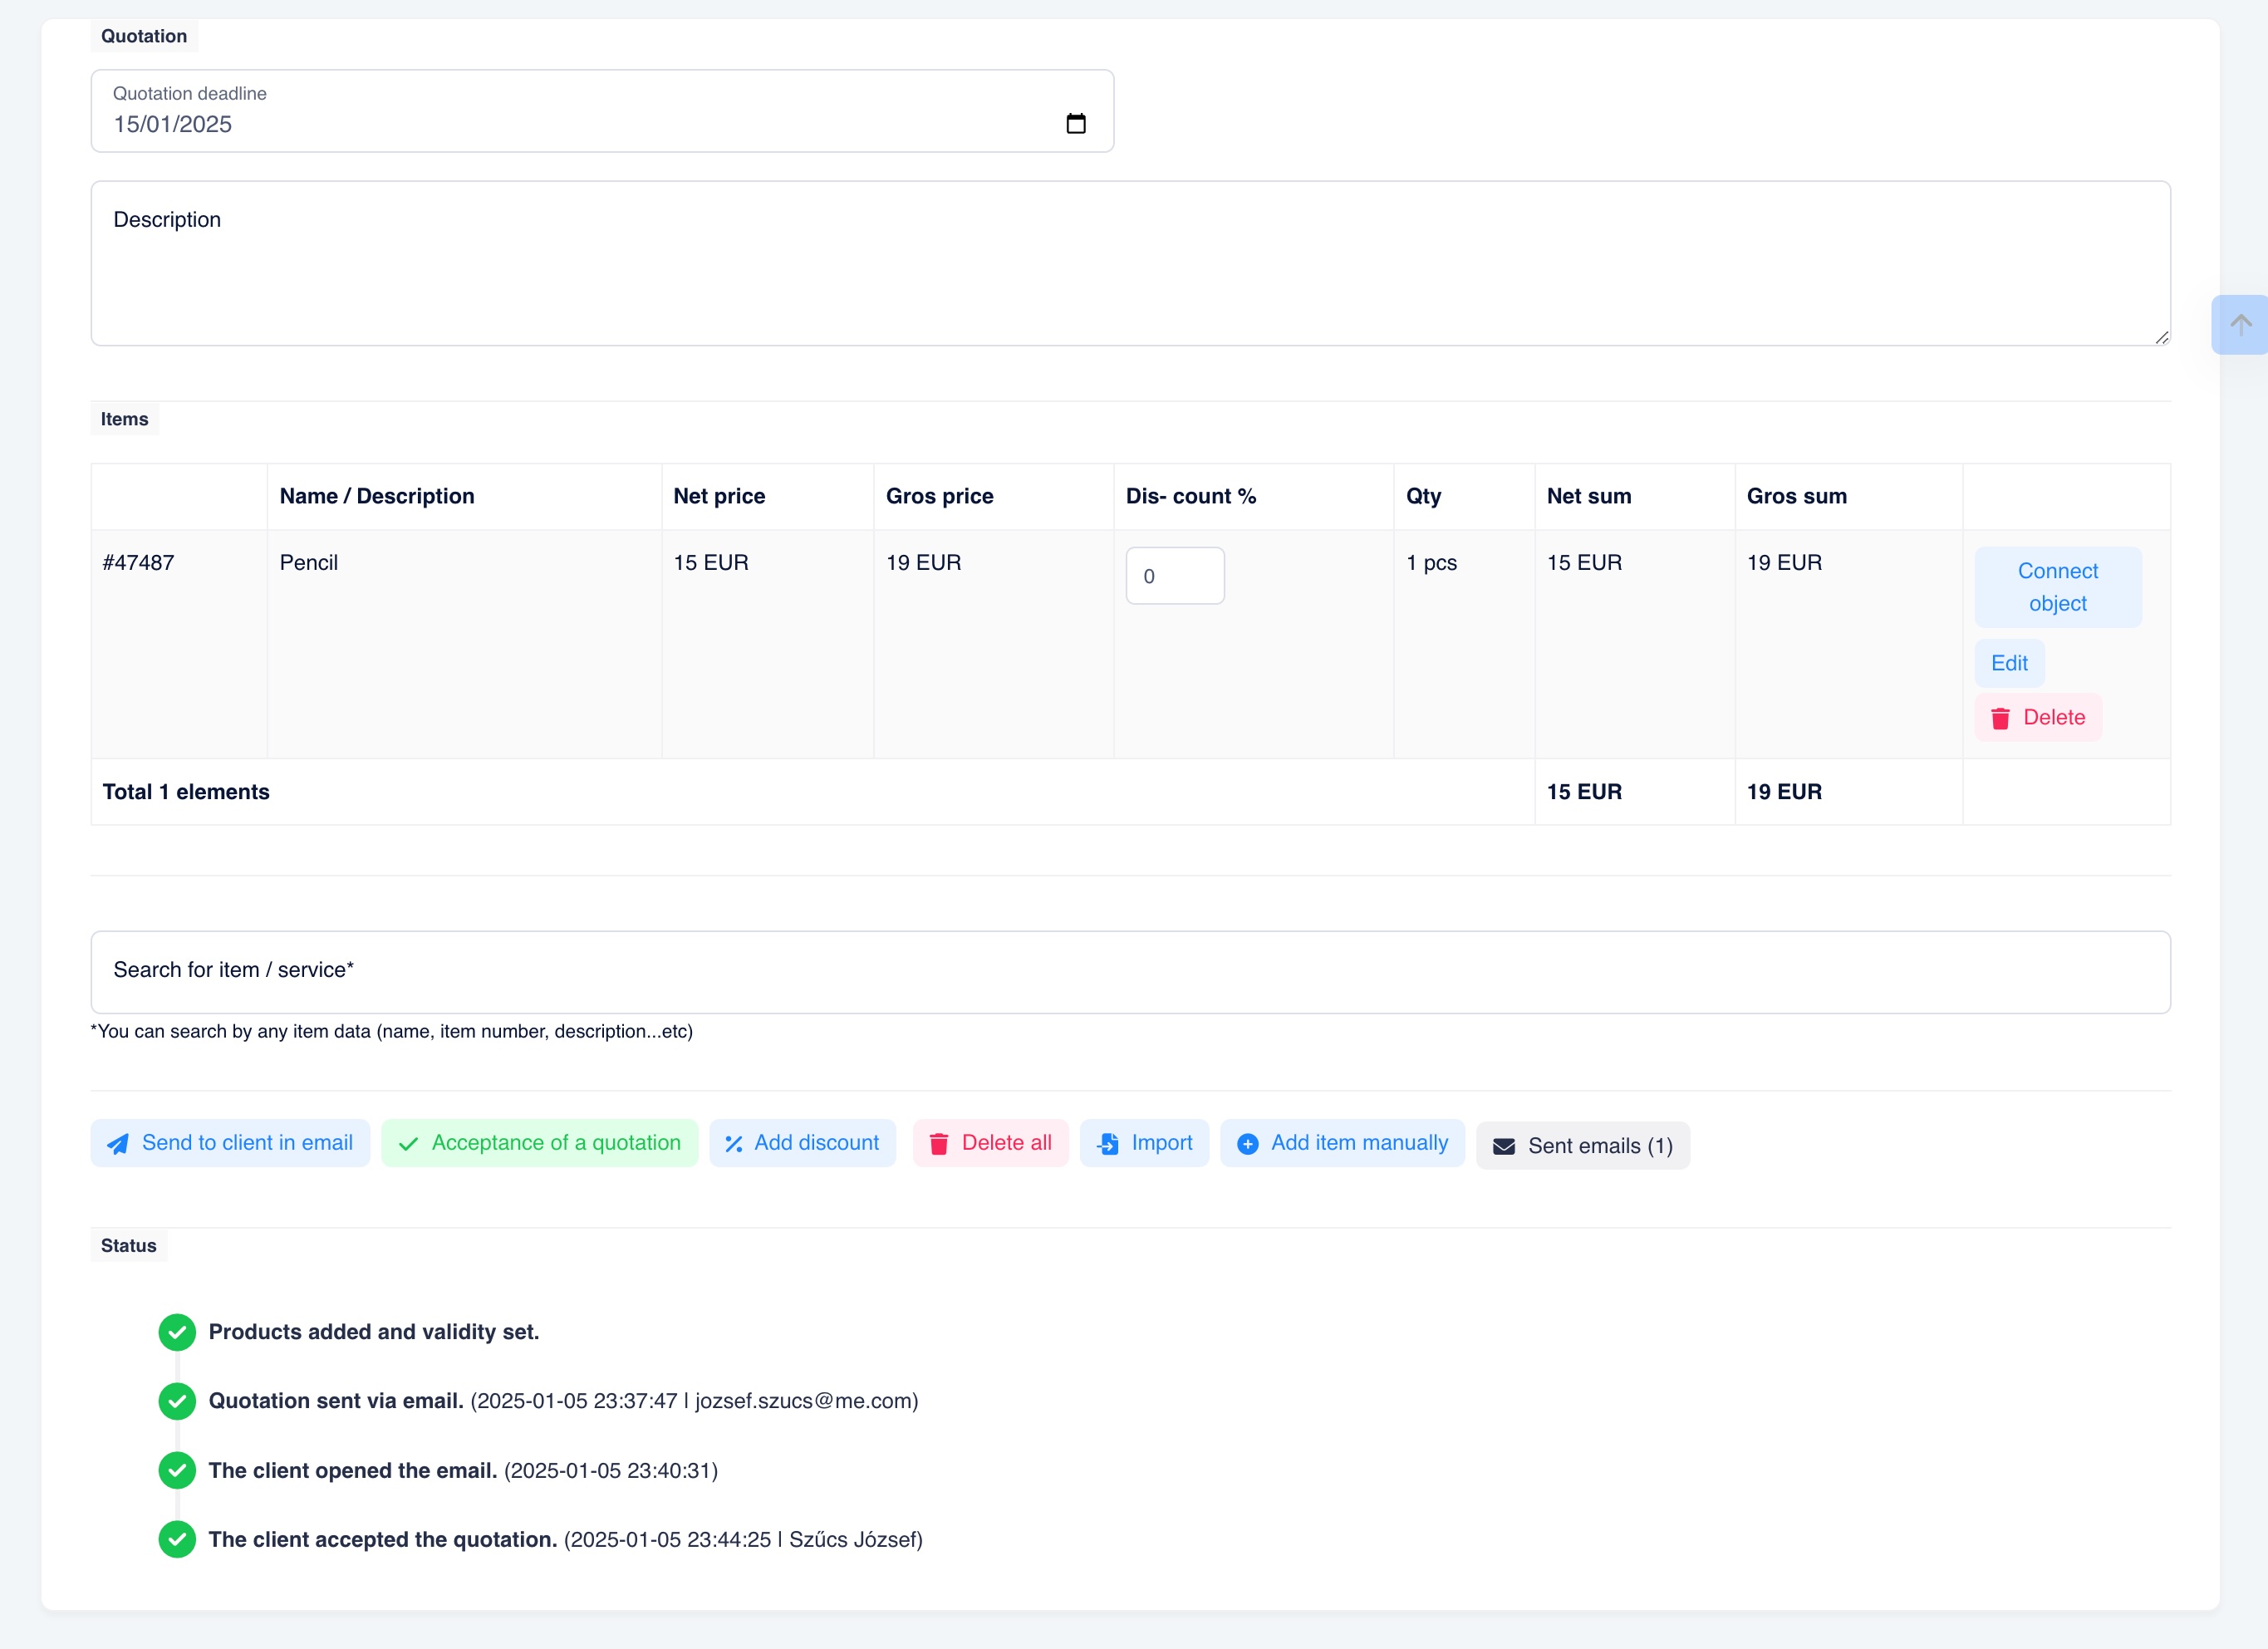Screen dimensions: 2268x1649
Task: Click the scroll-to-top arrow icon
Action: click(x=2240, y=324)
